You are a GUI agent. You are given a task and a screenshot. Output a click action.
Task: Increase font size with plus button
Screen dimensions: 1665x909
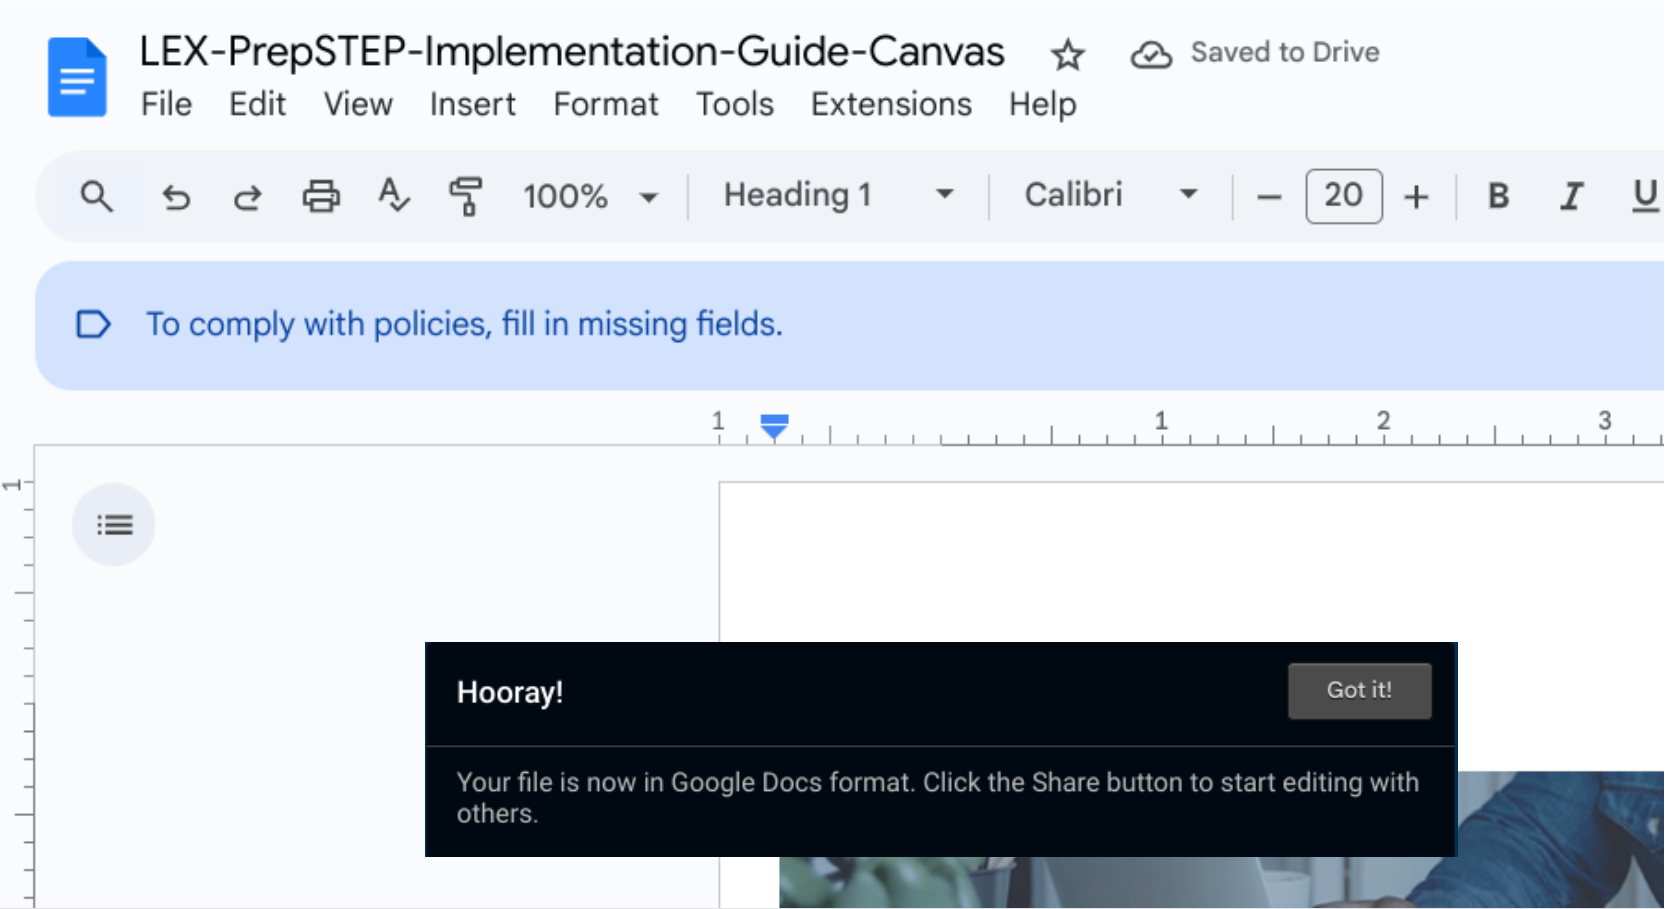(x=1415, y=197)
